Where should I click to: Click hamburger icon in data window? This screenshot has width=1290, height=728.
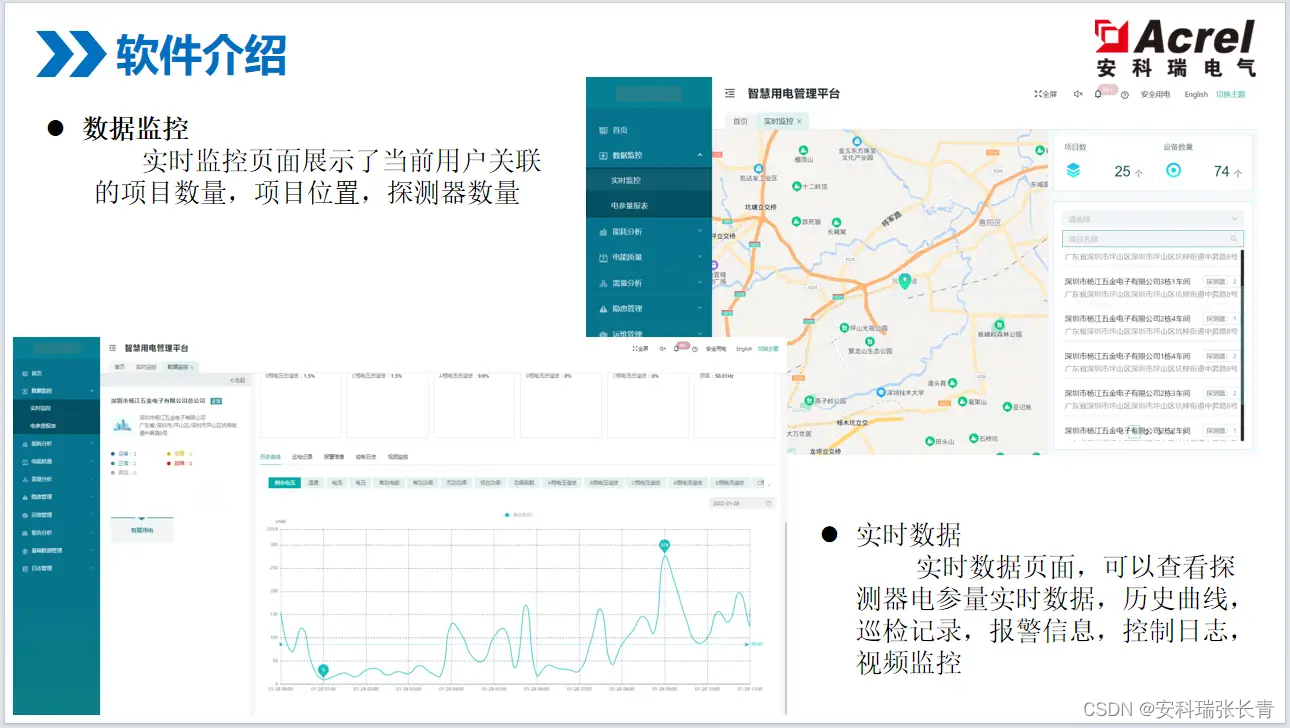pos(112,348)
